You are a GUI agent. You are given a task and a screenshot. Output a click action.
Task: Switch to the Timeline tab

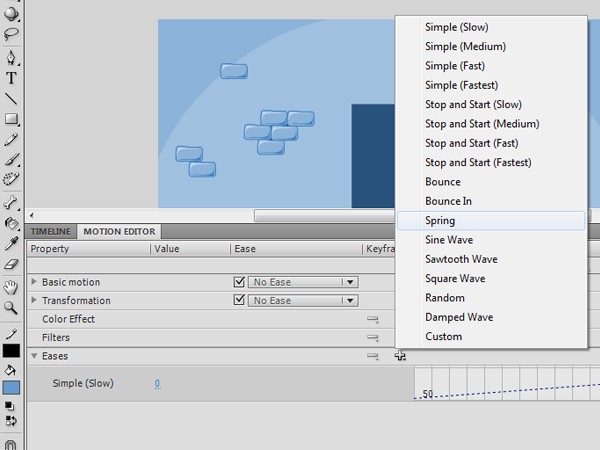(x=51, y=231)
